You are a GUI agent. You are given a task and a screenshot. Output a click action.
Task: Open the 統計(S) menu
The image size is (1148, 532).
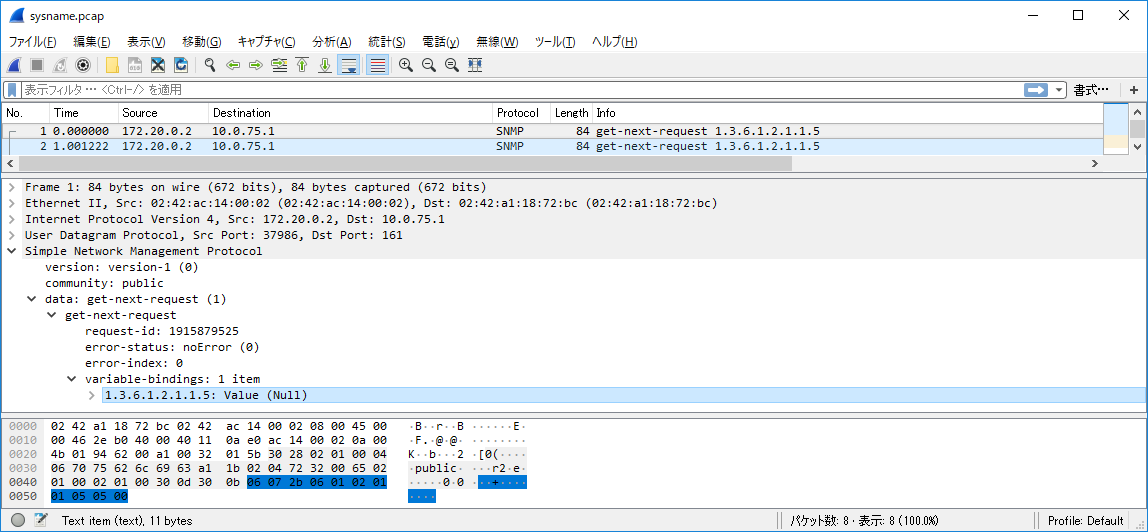pos(387,42)
